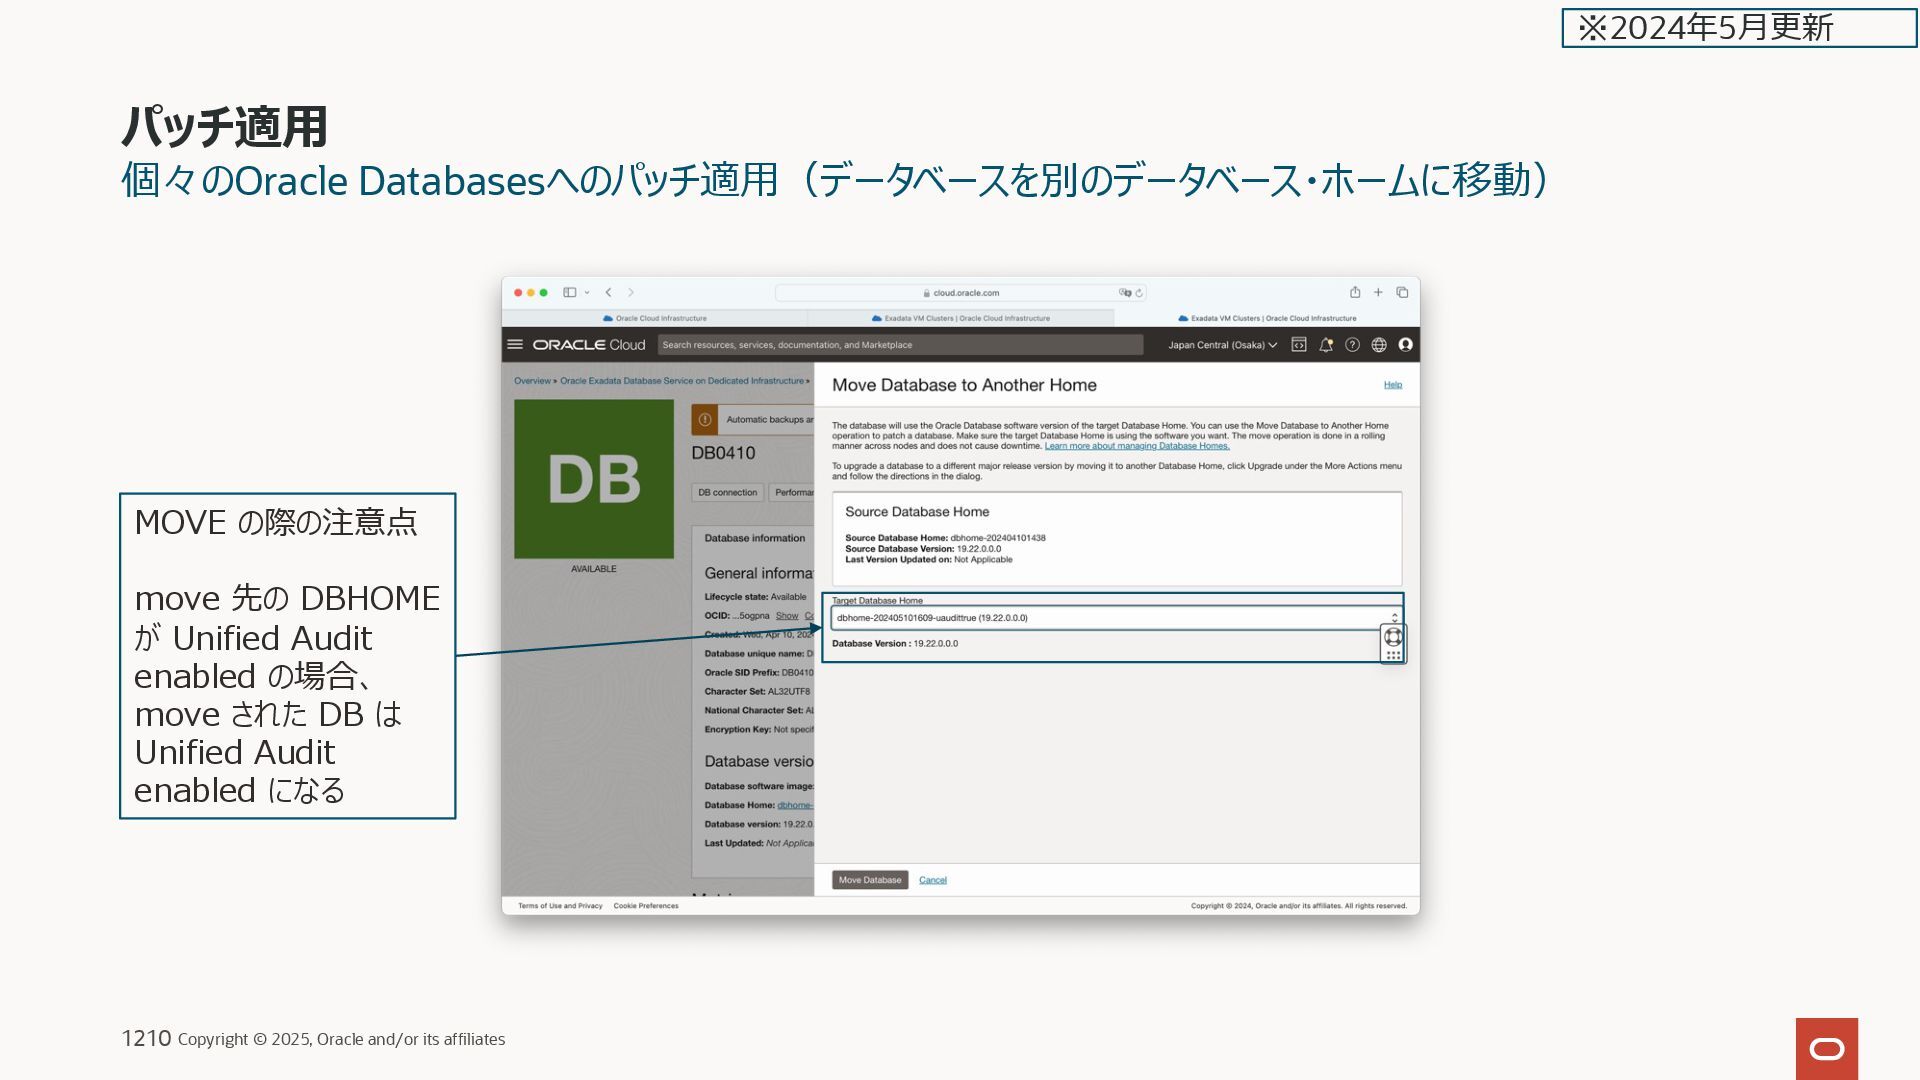Switch to the middle Exadata VM Clusters tab
Screen dimensions: 1920x1080
tap(960, 318)
